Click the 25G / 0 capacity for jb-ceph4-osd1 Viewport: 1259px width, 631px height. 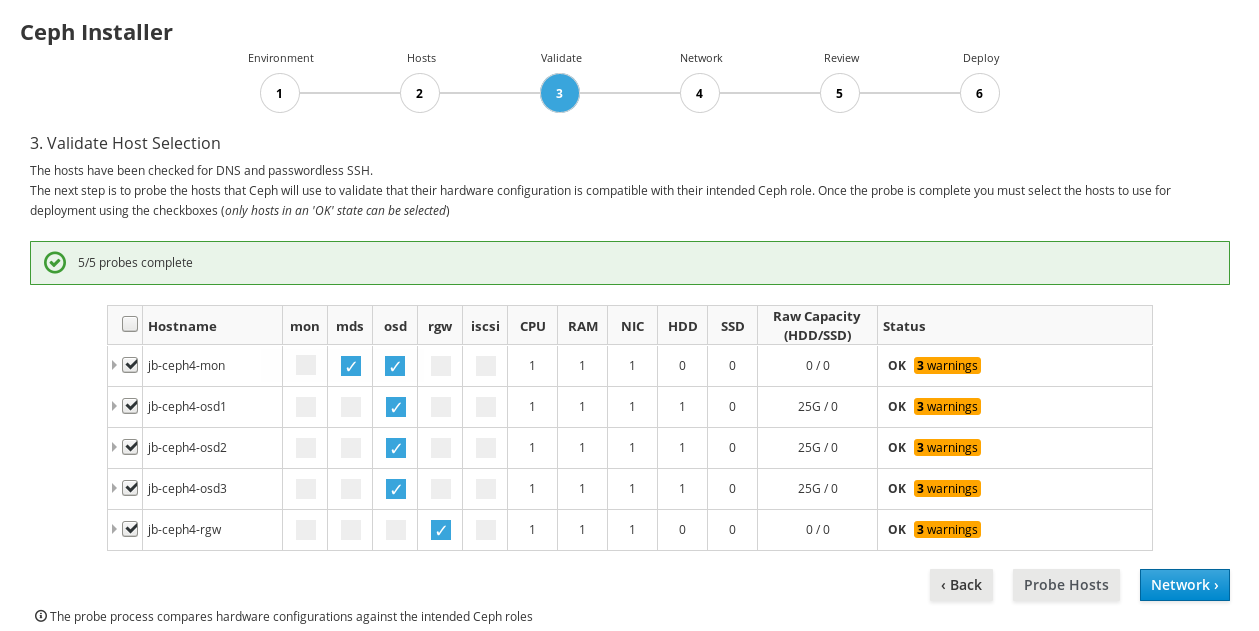click(818, 407)
